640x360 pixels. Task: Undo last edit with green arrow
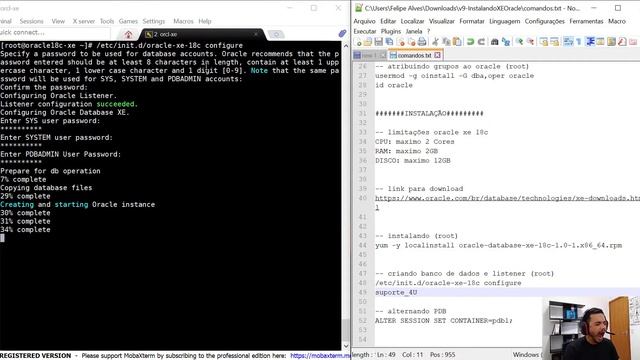[x=471, y=42]
